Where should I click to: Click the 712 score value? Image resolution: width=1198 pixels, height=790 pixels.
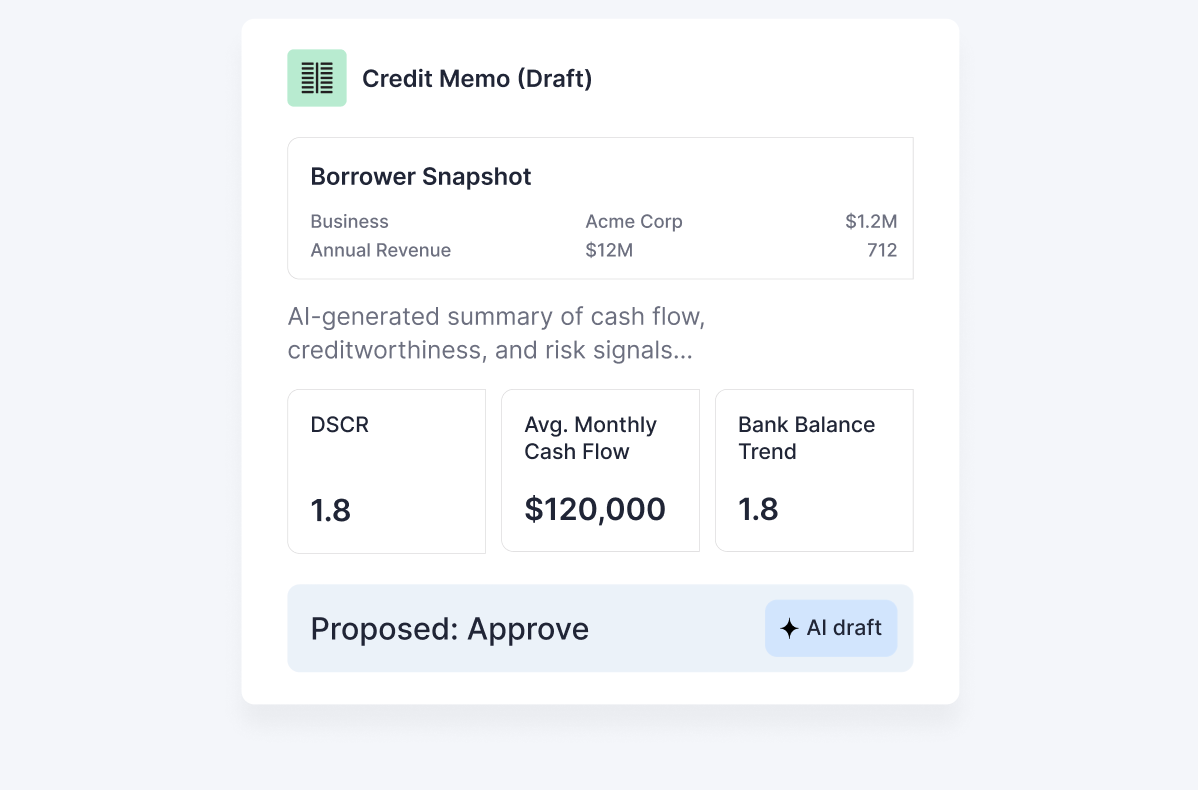point(882,250)
